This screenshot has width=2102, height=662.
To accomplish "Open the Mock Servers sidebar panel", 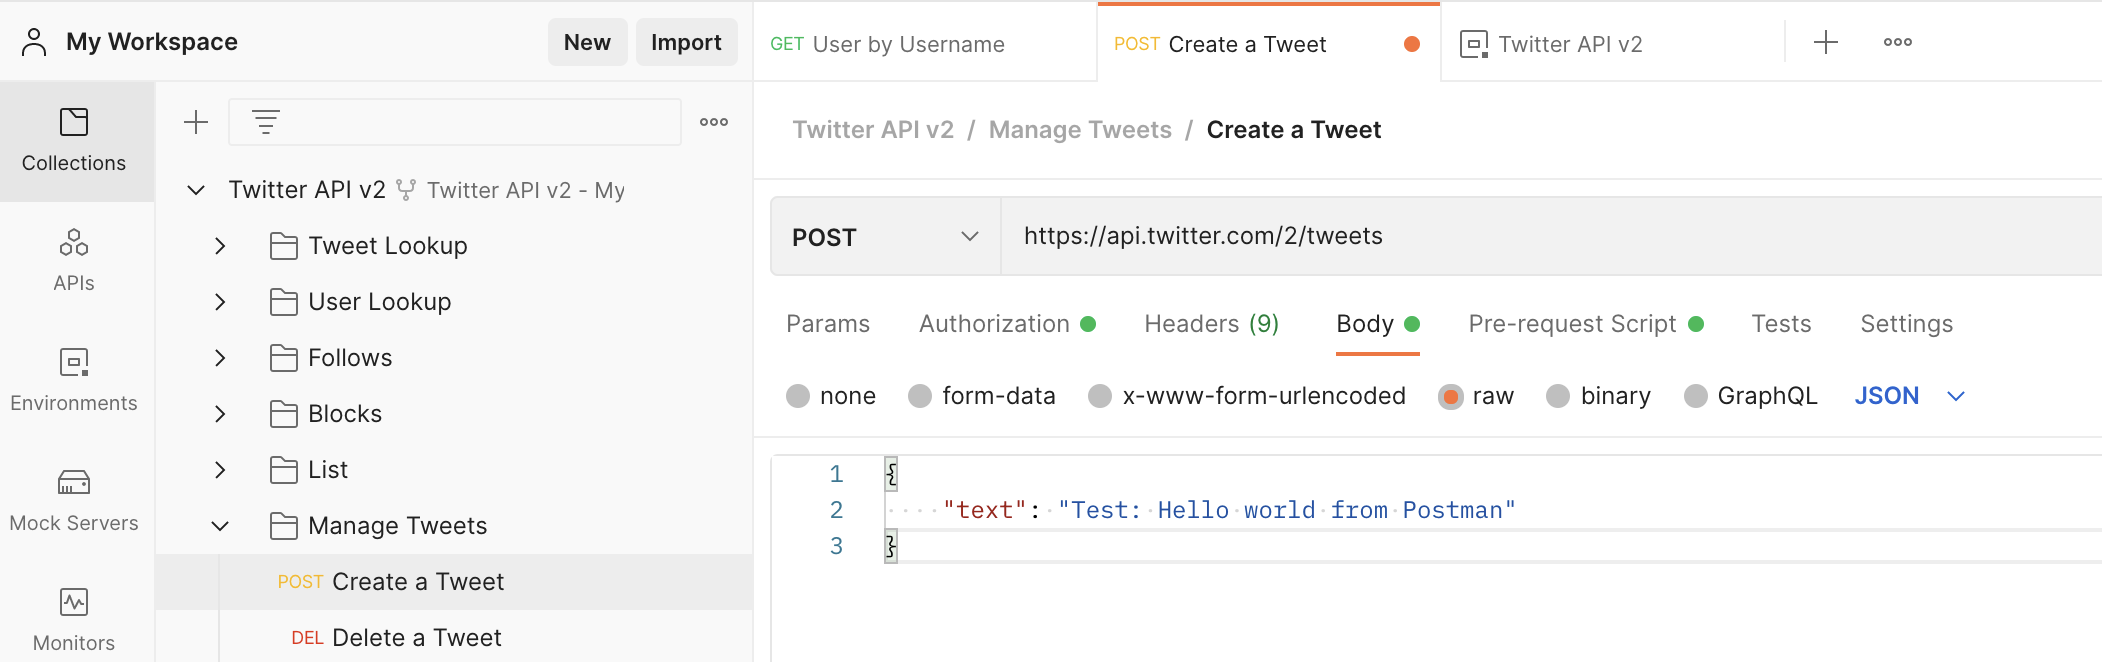I will pos(74,501).
